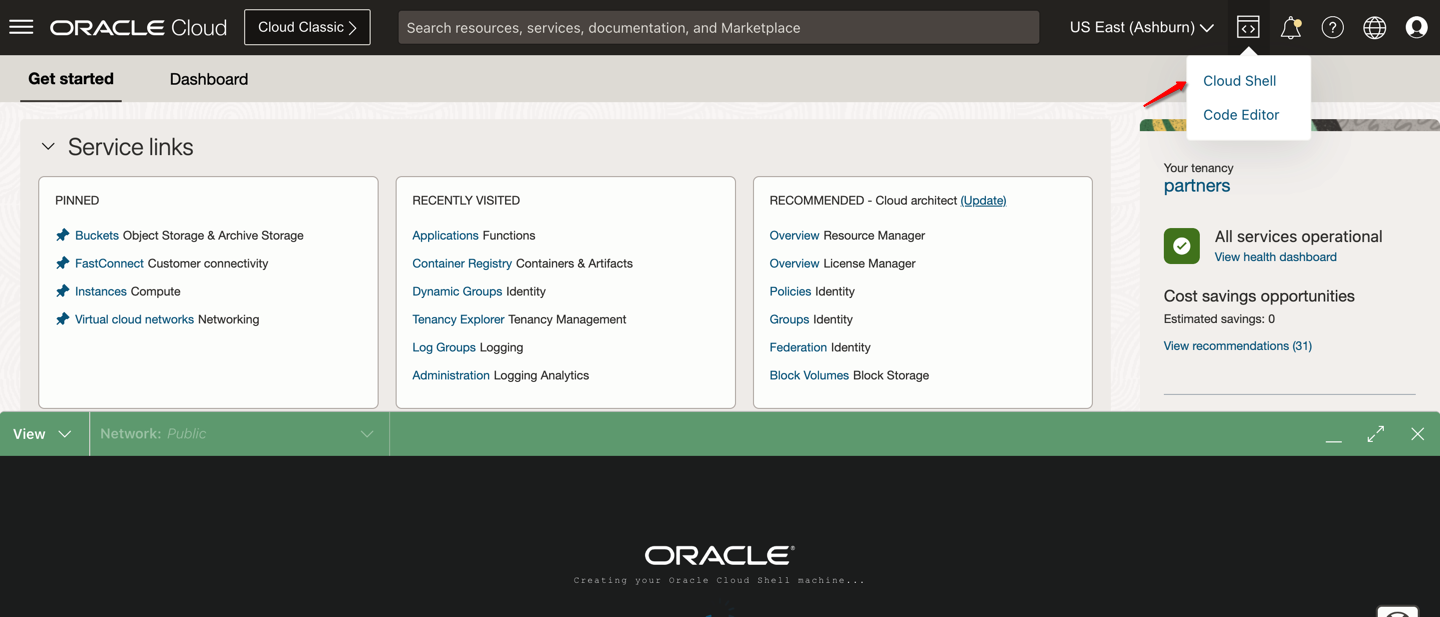
Task: Open the US East (Ashburn) region dropdown
Action: 1140,27
